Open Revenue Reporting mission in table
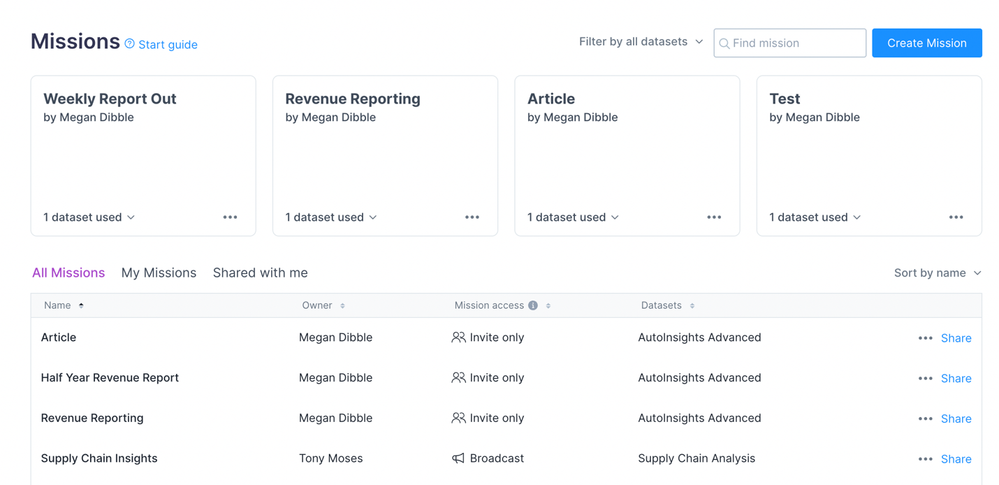This screenshot has width=999, height=485. pos(92,418)
